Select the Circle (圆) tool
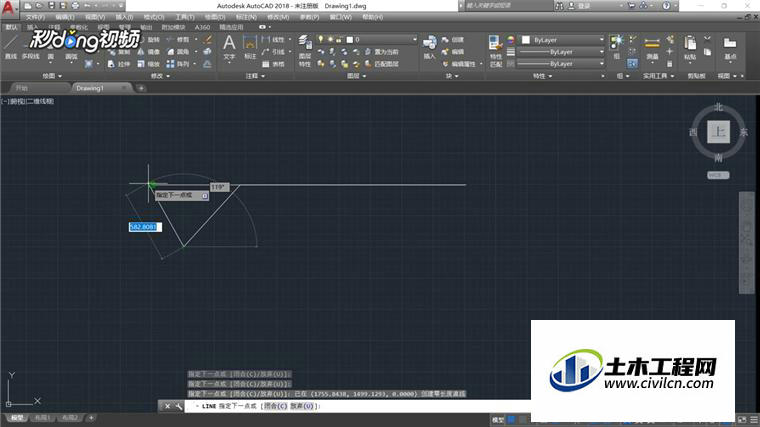The height and width of the screenshot is (427, 760). pyautogui.click(x=50, y=56)
